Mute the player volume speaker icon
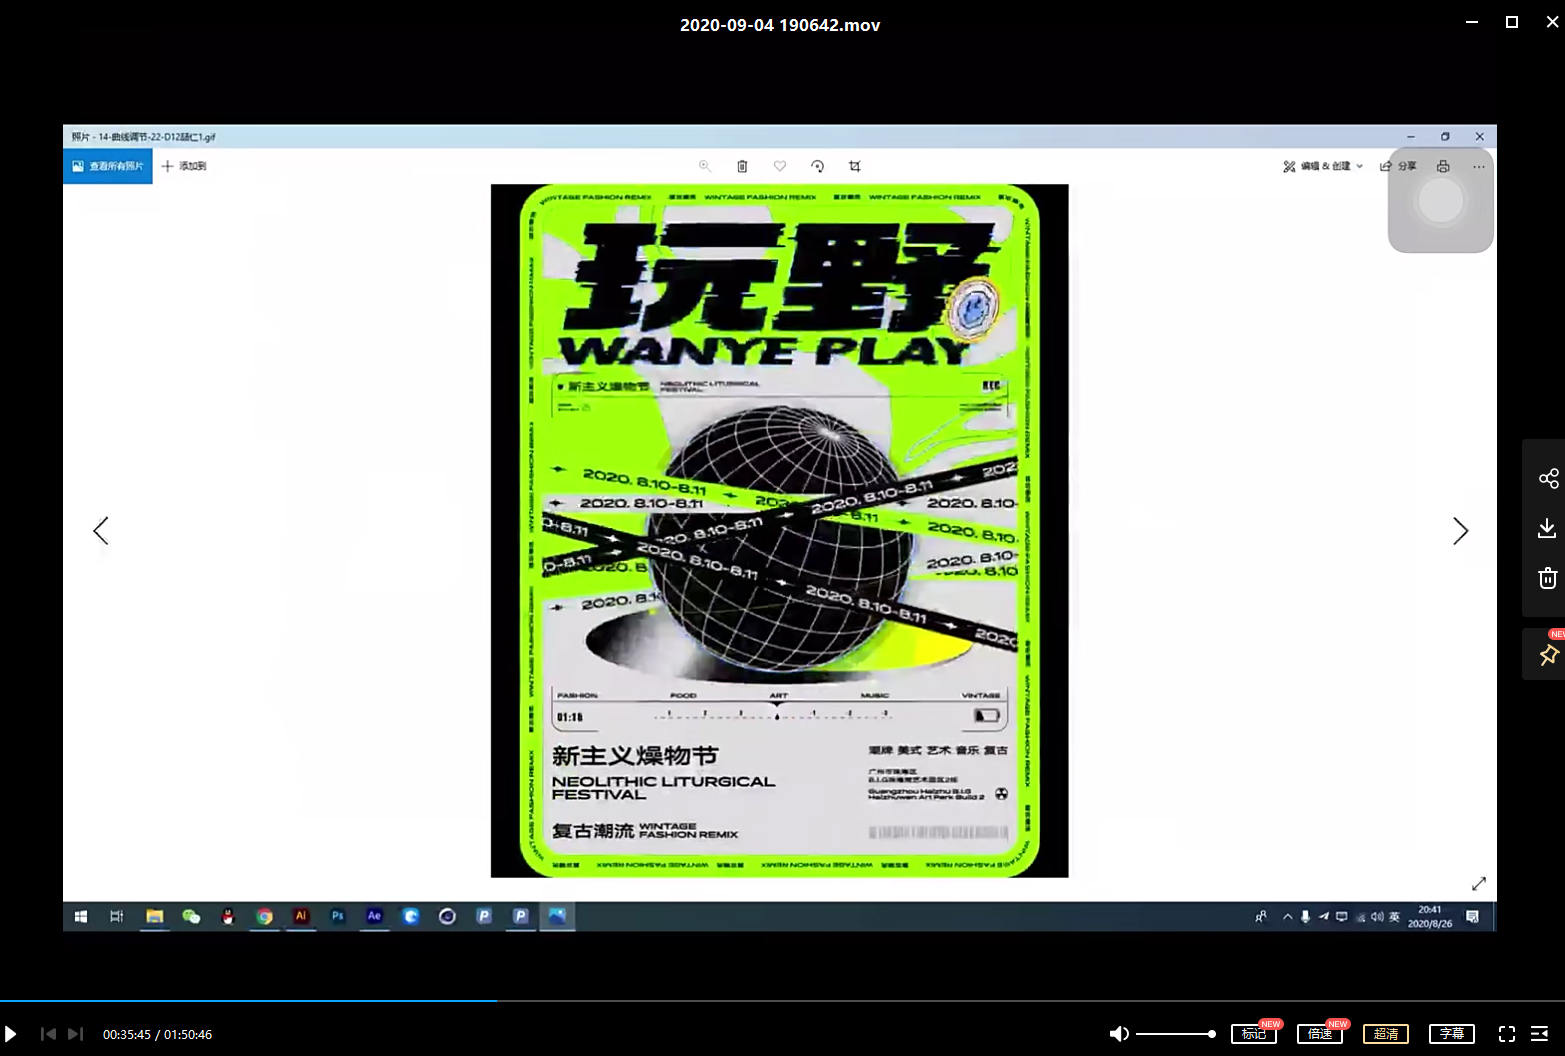Screen dimensions: 1565x1056 (1119, 1034)
